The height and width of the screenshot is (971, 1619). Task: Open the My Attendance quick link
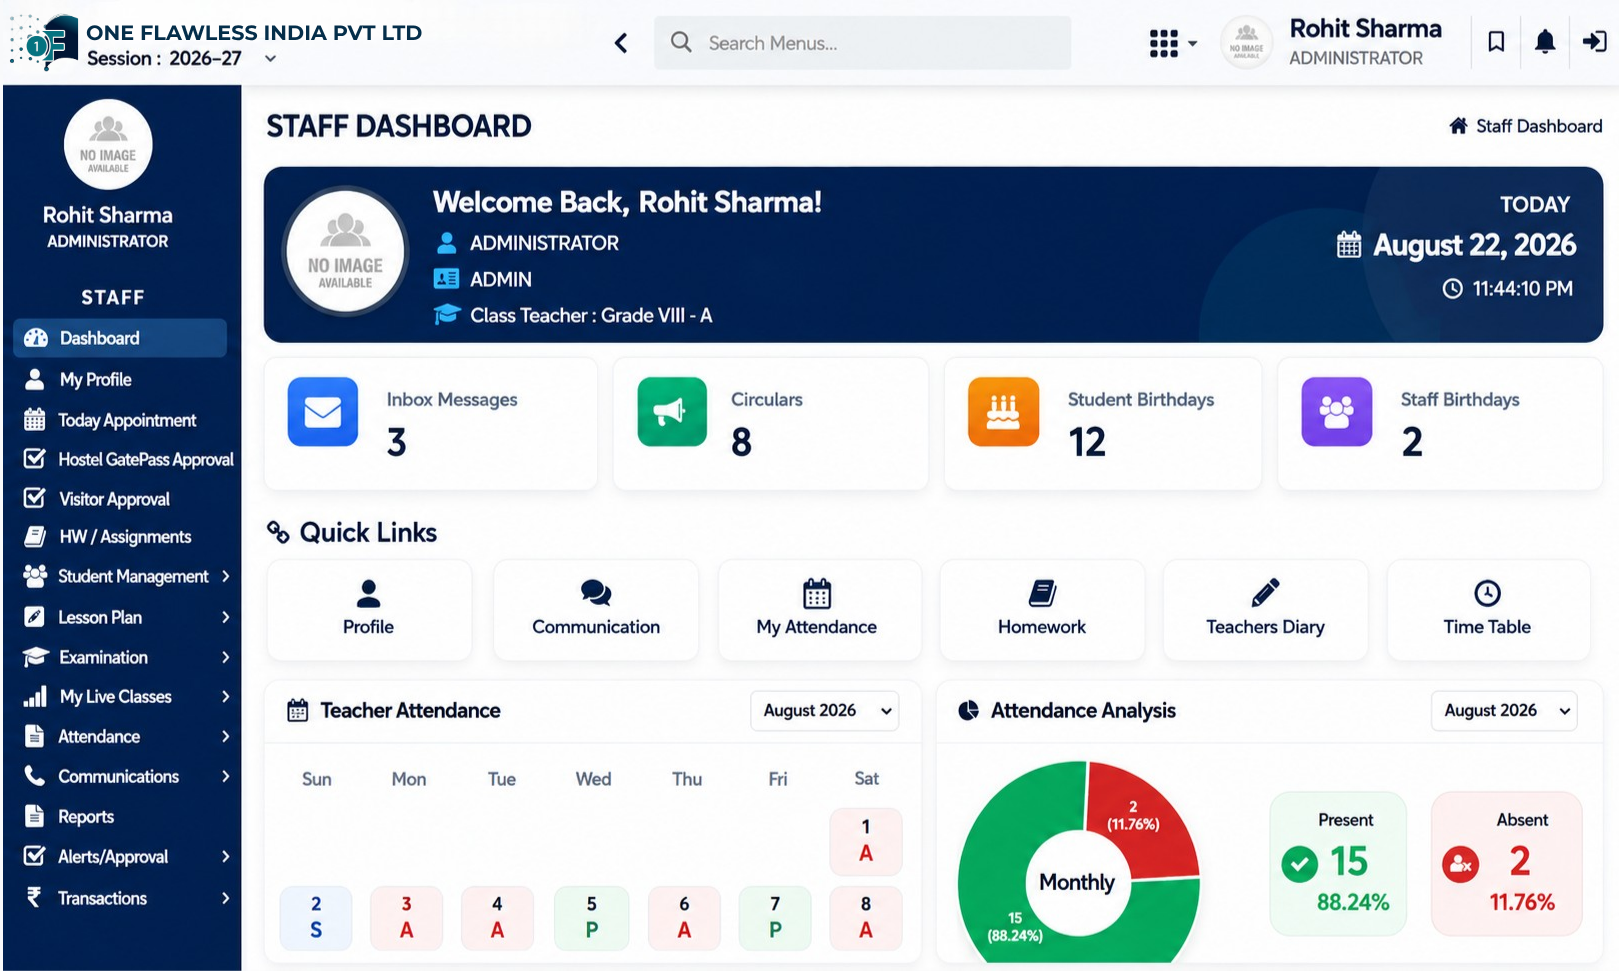point(819,609)
